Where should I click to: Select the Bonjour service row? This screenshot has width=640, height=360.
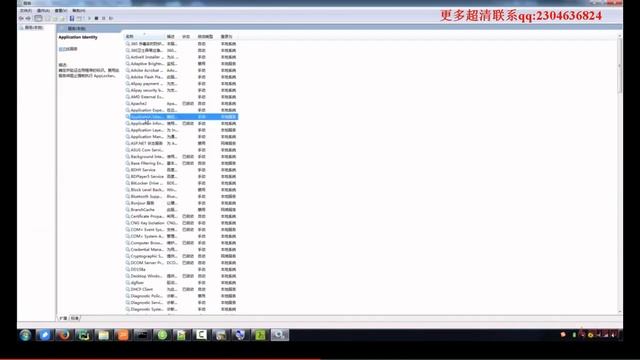pyautogui.click(x=181, y=203)
